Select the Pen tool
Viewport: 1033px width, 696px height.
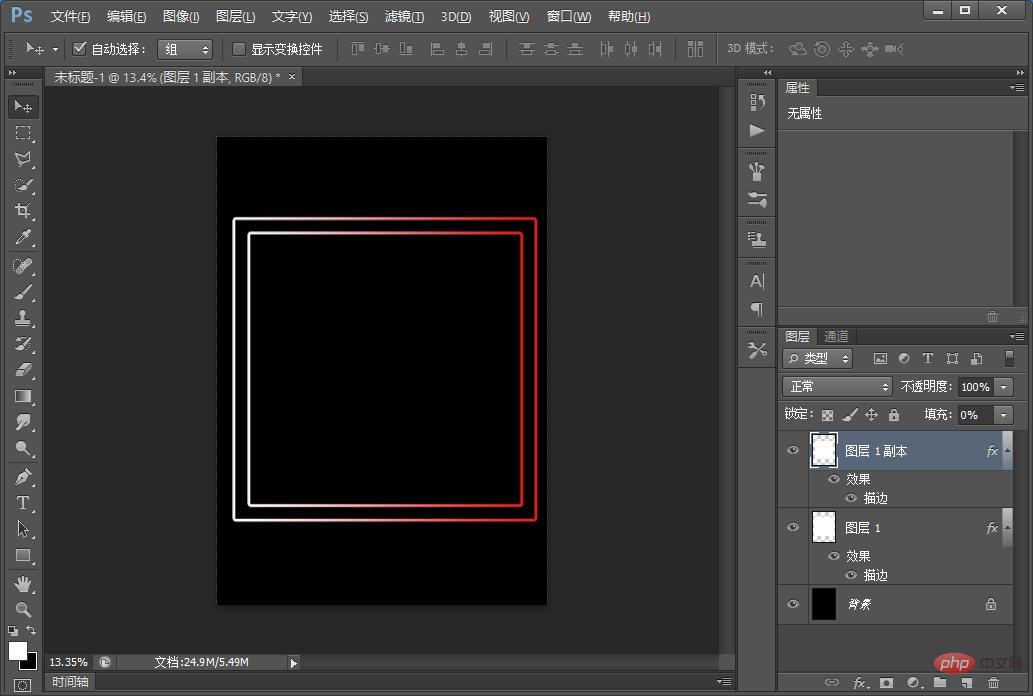click(x=23, y=477)
